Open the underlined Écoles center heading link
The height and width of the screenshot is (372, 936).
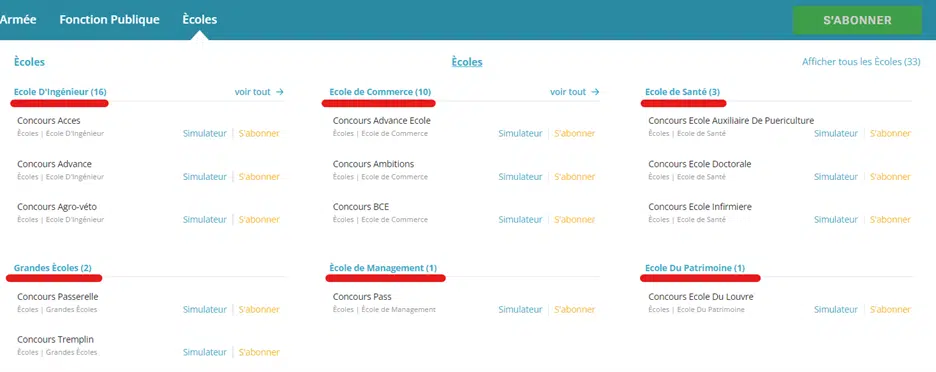pos(467,62)
